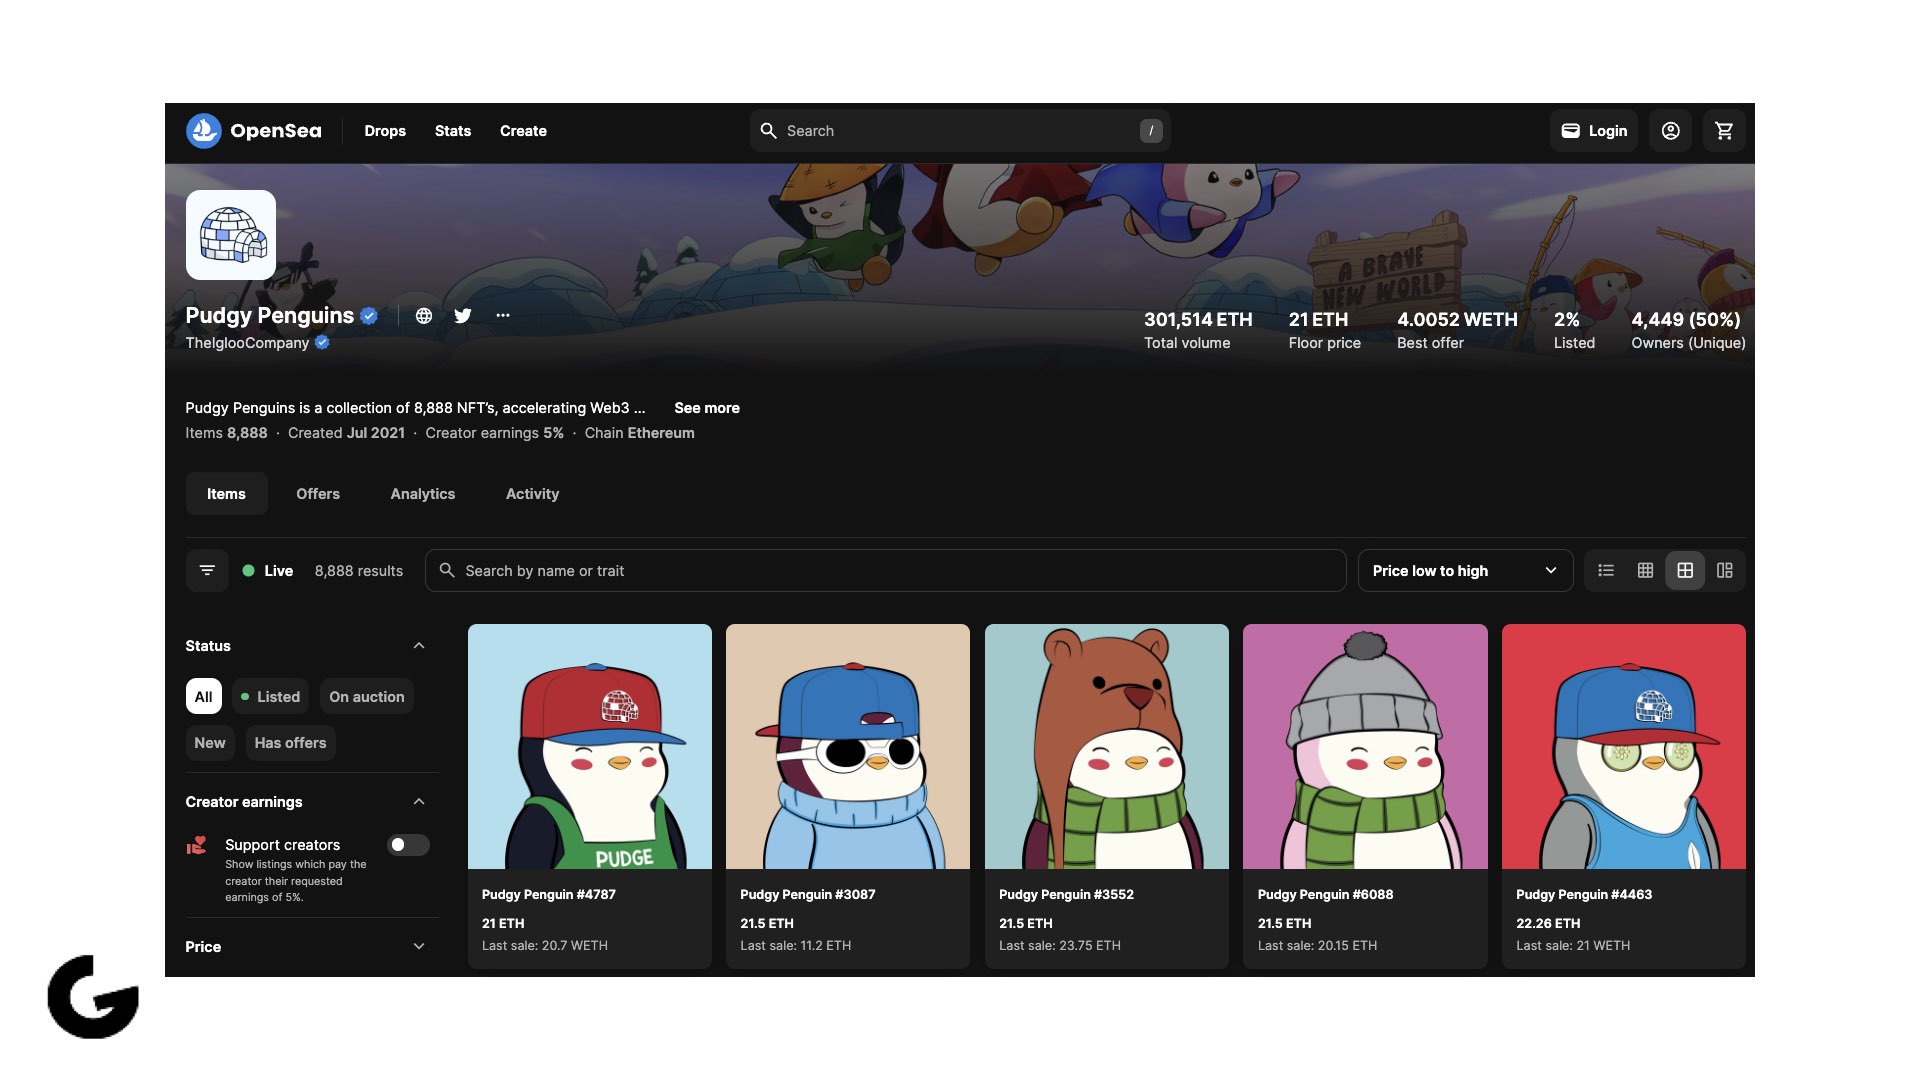Select the large grid view icon

pos(1685,571)
